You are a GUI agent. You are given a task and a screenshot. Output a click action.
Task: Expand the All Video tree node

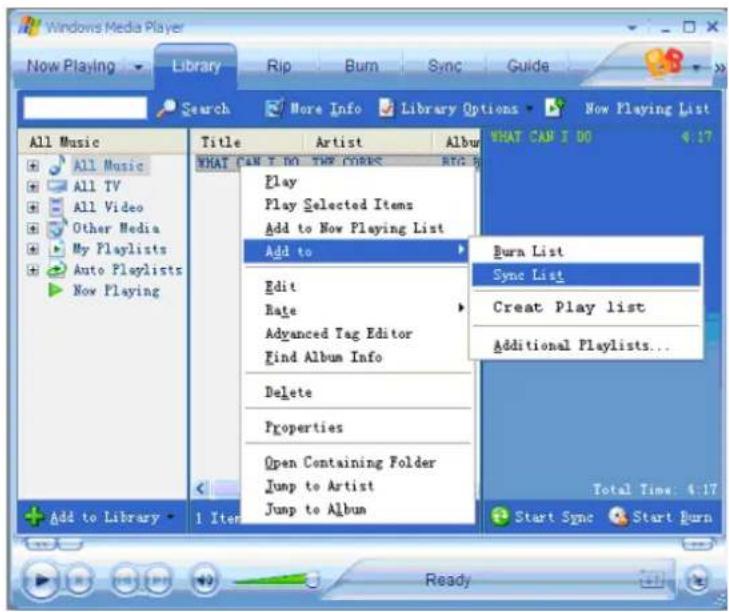[x=33, y=207]
